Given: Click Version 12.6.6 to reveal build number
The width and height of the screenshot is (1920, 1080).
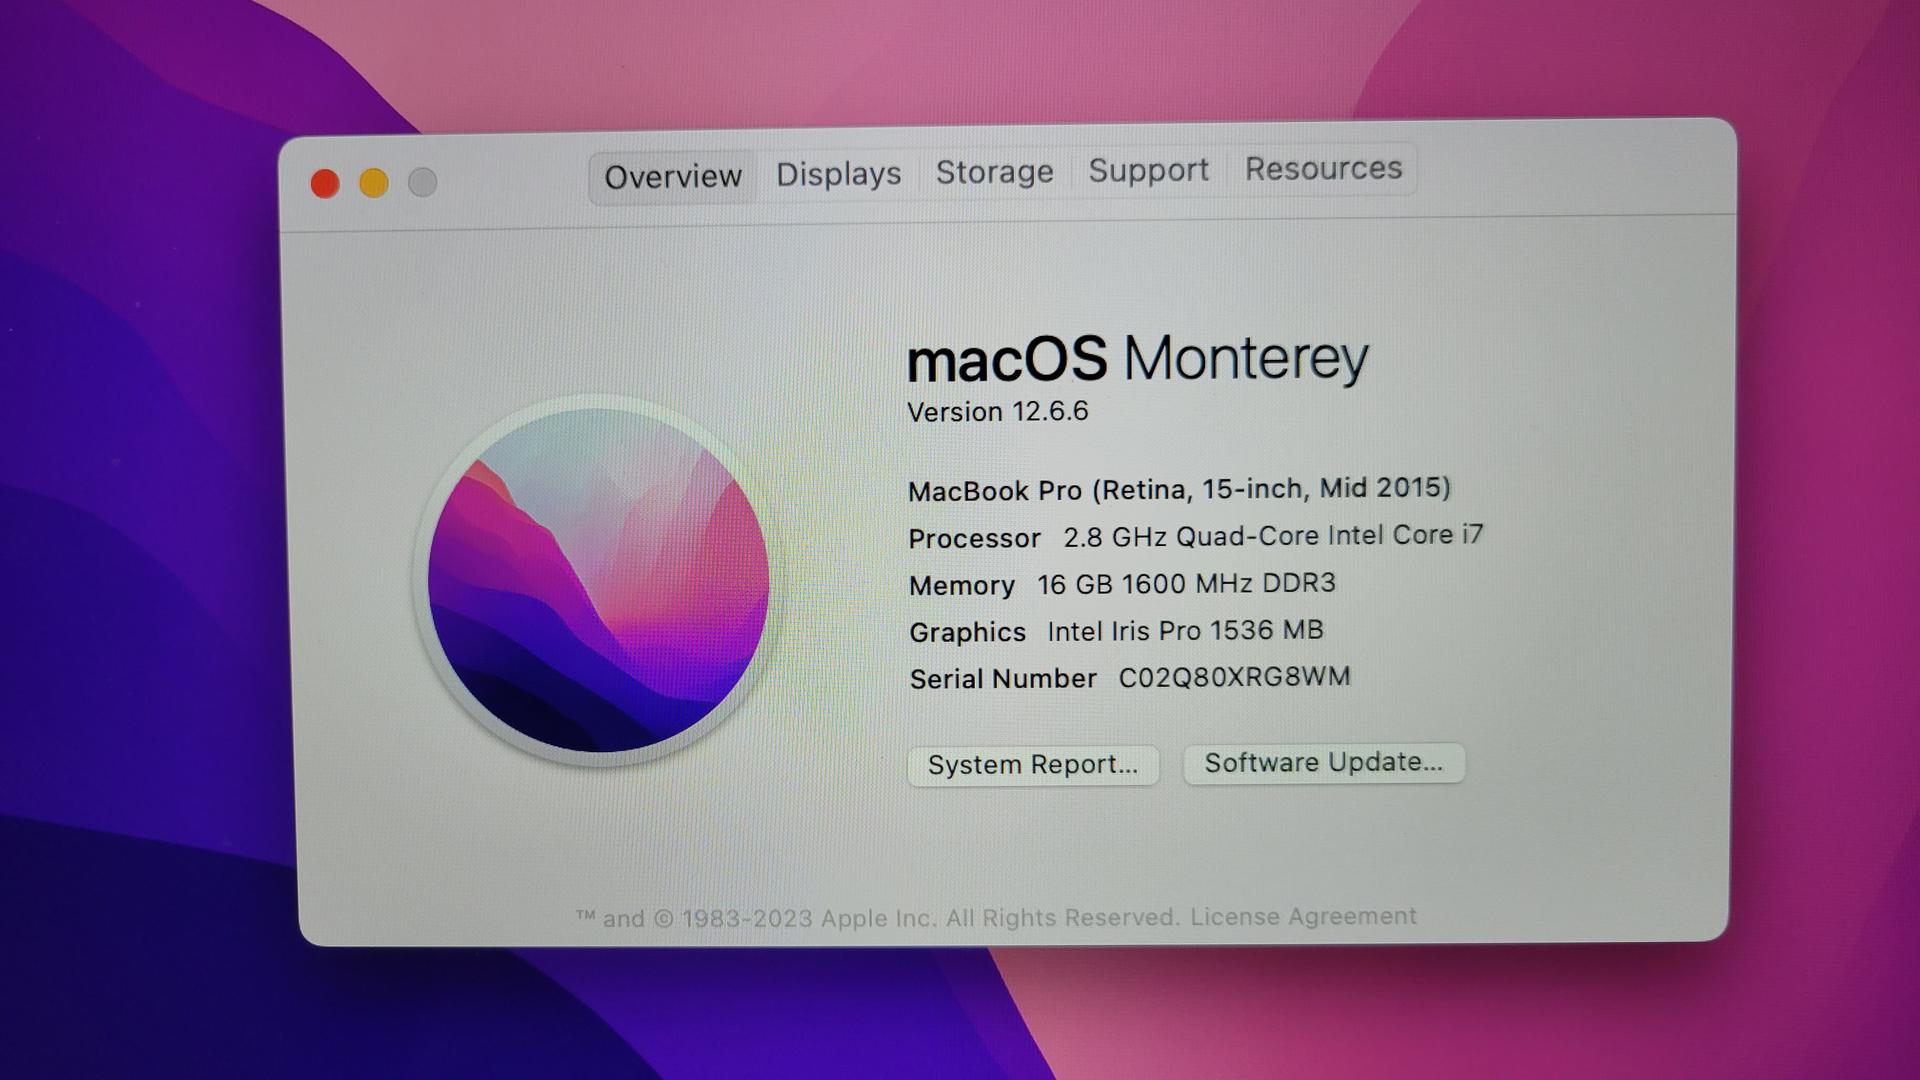Looking at the screenshot, I should [997, 412].
